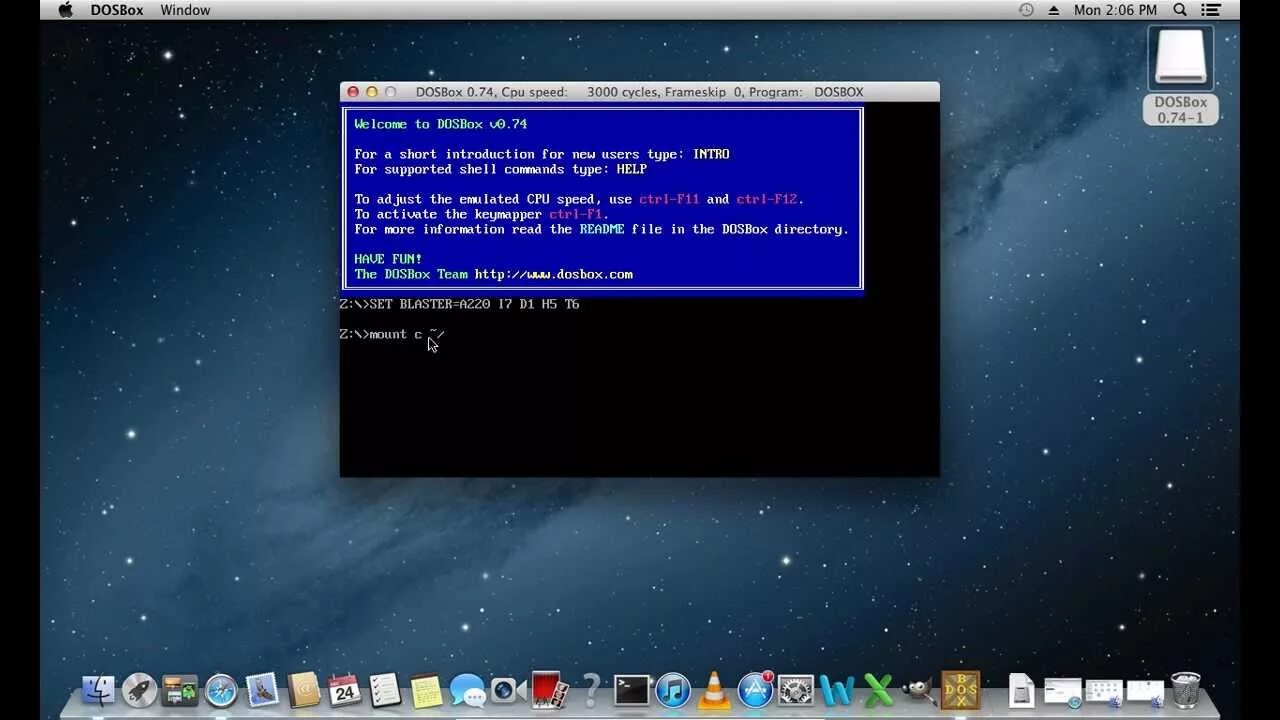The image size is (1280, 720).
Task: Open Messages speech bubble in Dock
Action: pos(467,690)
